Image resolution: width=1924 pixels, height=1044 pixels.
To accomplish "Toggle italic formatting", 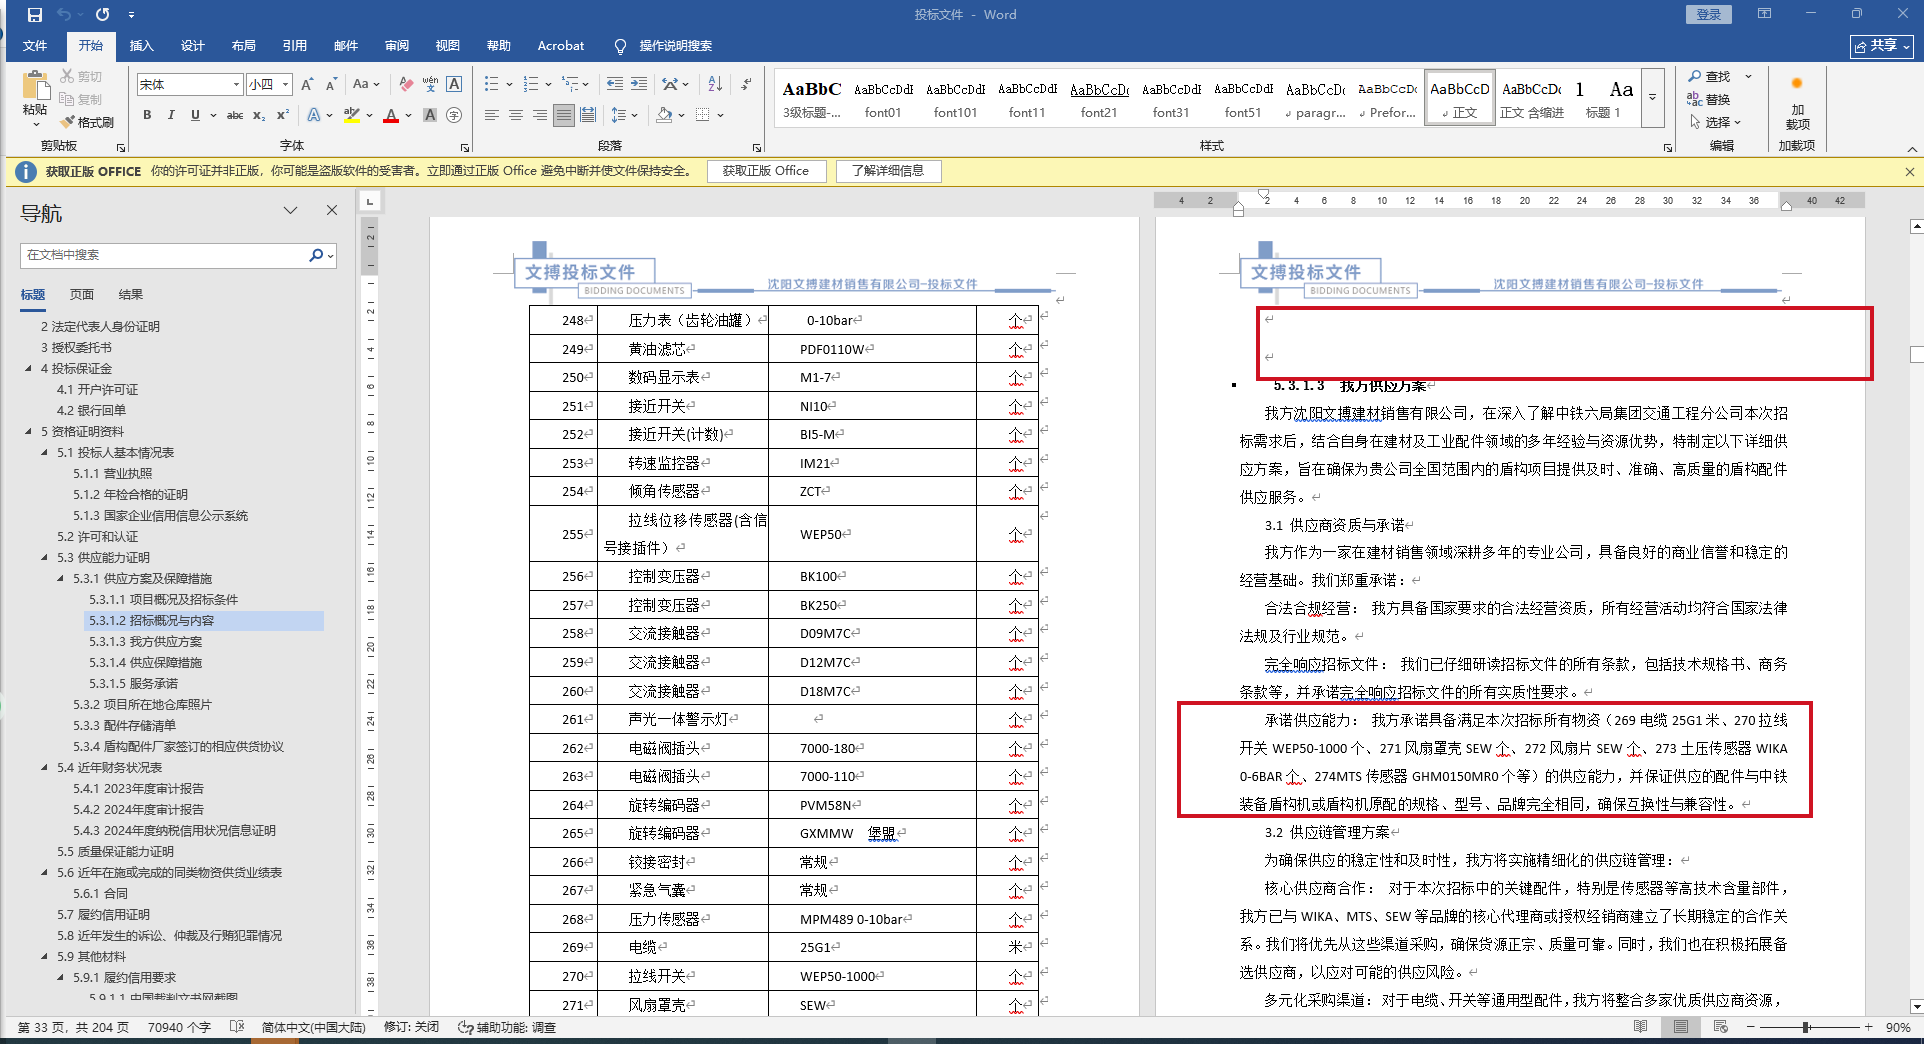I will click(x=171, y=115).
